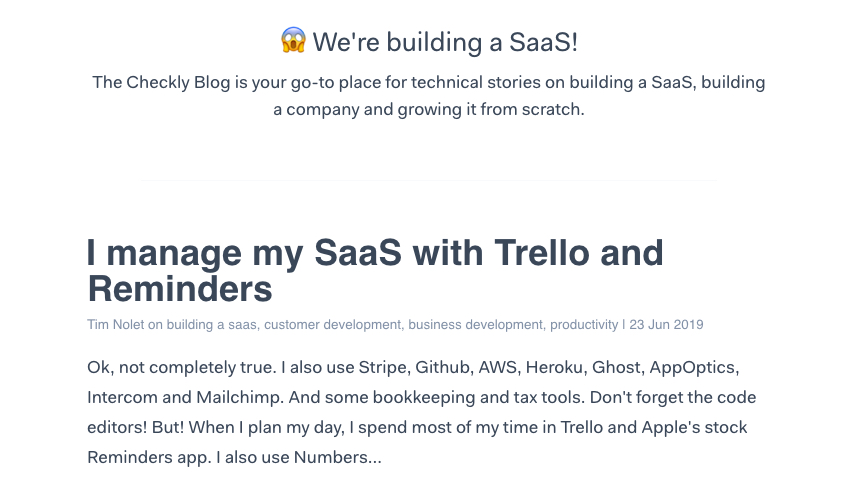The image size is (845, 495).
Task: Click the word "AppOptics" in the excerpt
Action: pos(694,367)
